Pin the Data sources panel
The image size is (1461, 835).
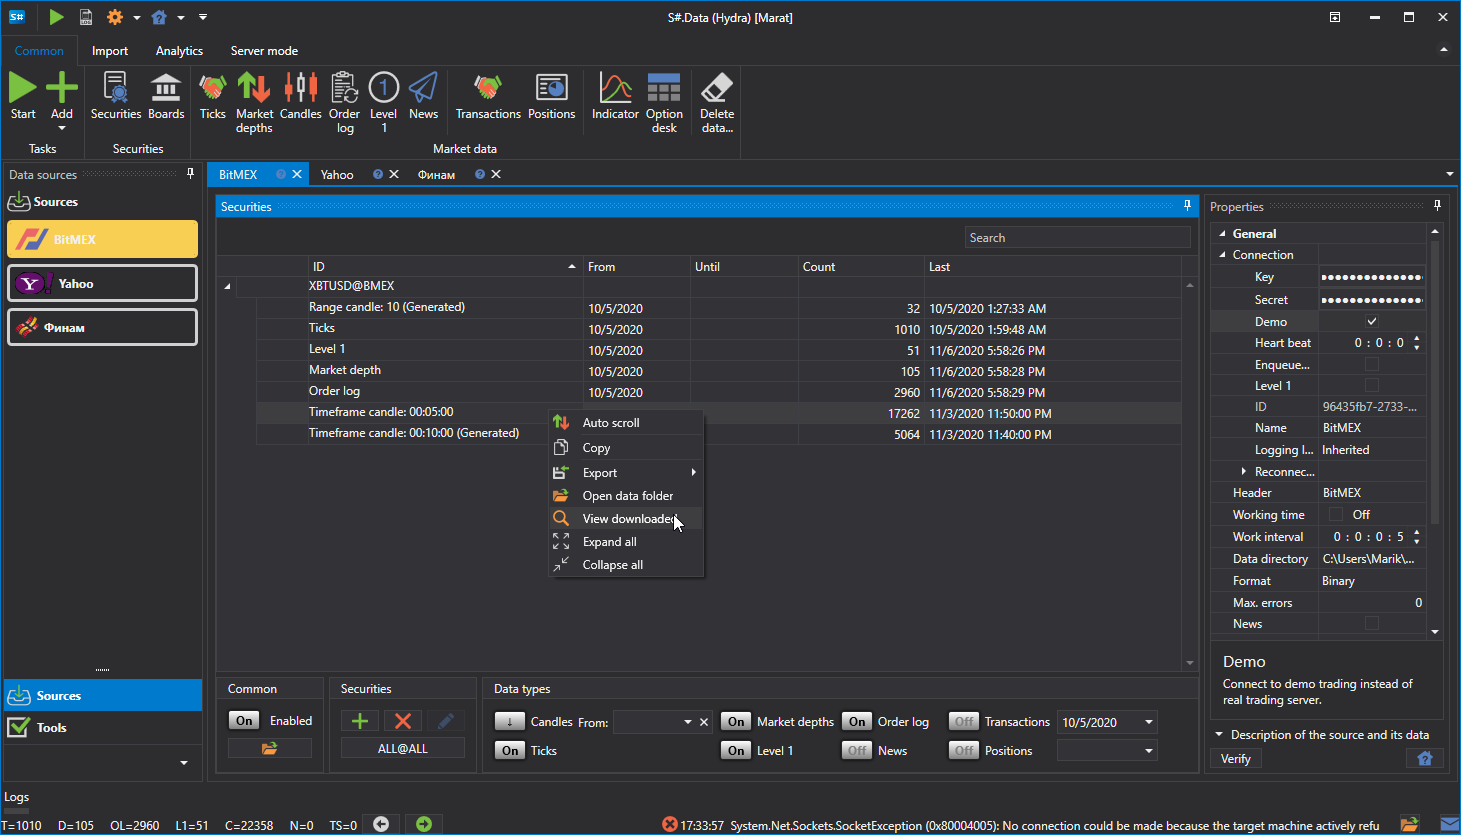190,174
